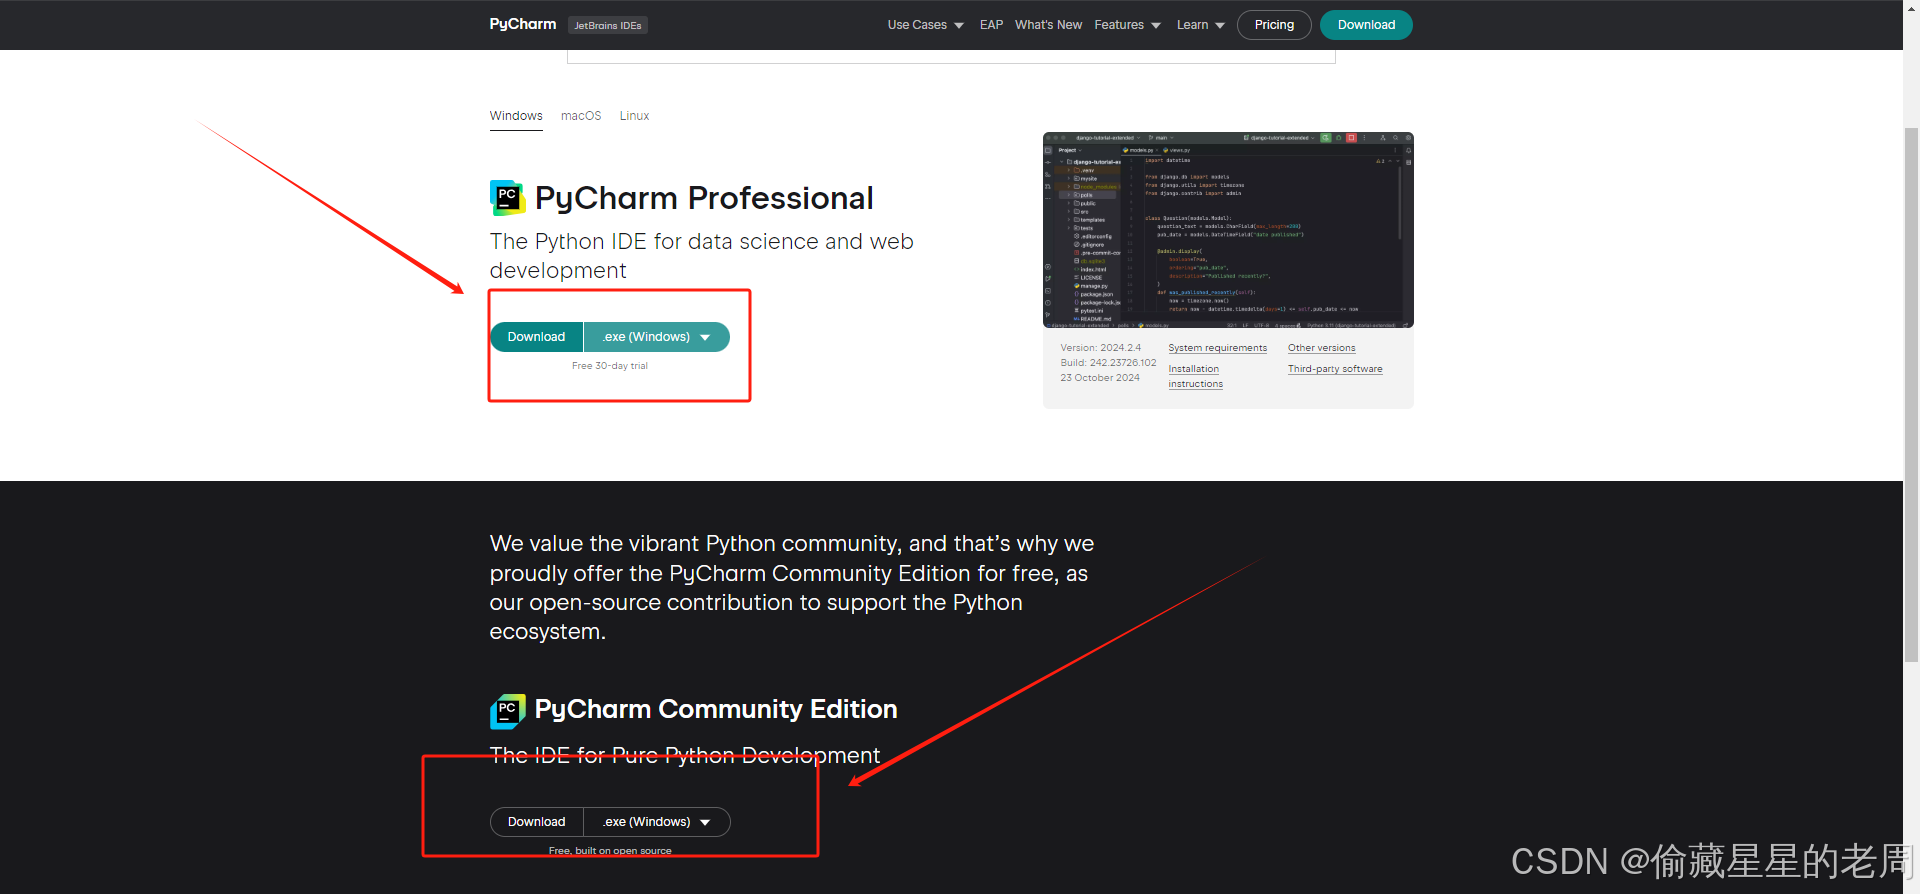Switch to the macOS tab
This screenshot has height=894, width=1920.
pos(581,116)
